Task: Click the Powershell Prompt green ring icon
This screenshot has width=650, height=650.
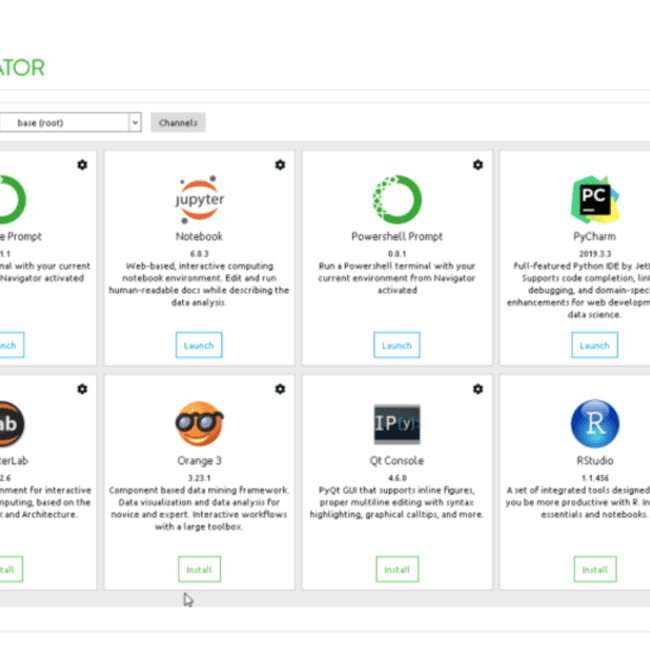Action: 397,199
